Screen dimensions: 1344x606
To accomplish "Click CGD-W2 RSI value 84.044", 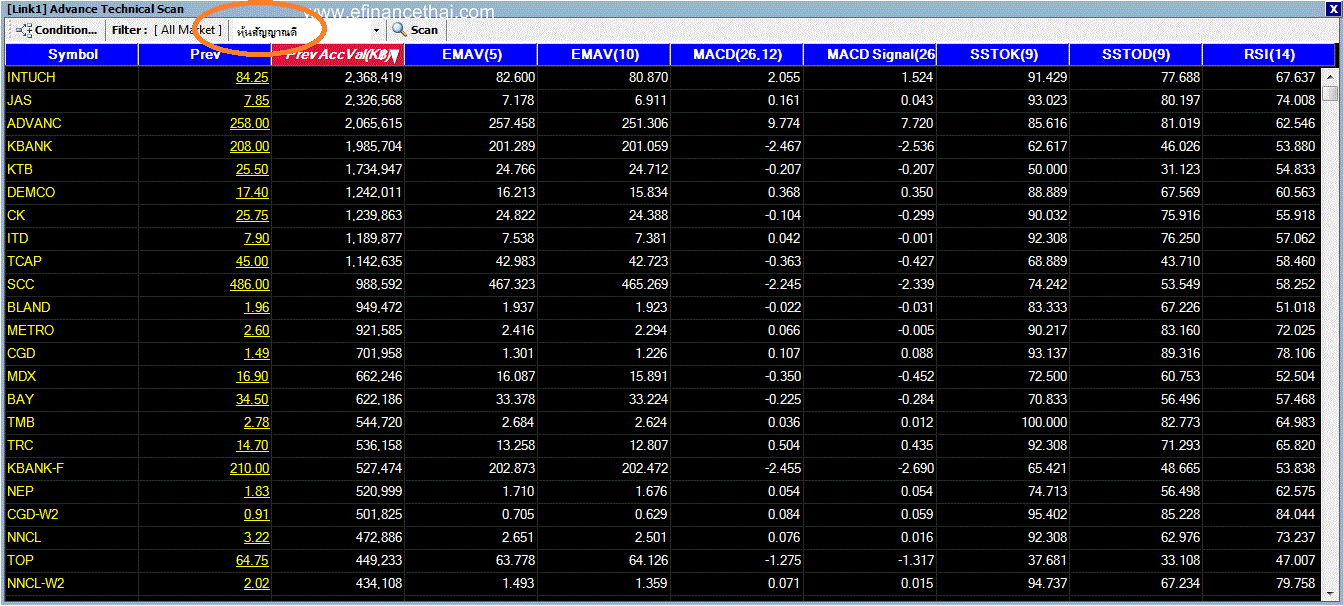I will pos(1297,514).
